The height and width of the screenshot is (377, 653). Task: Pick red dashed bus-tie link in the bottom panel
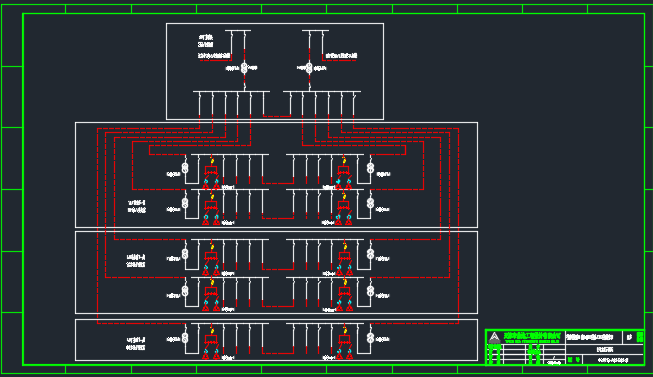coord(278,353)
